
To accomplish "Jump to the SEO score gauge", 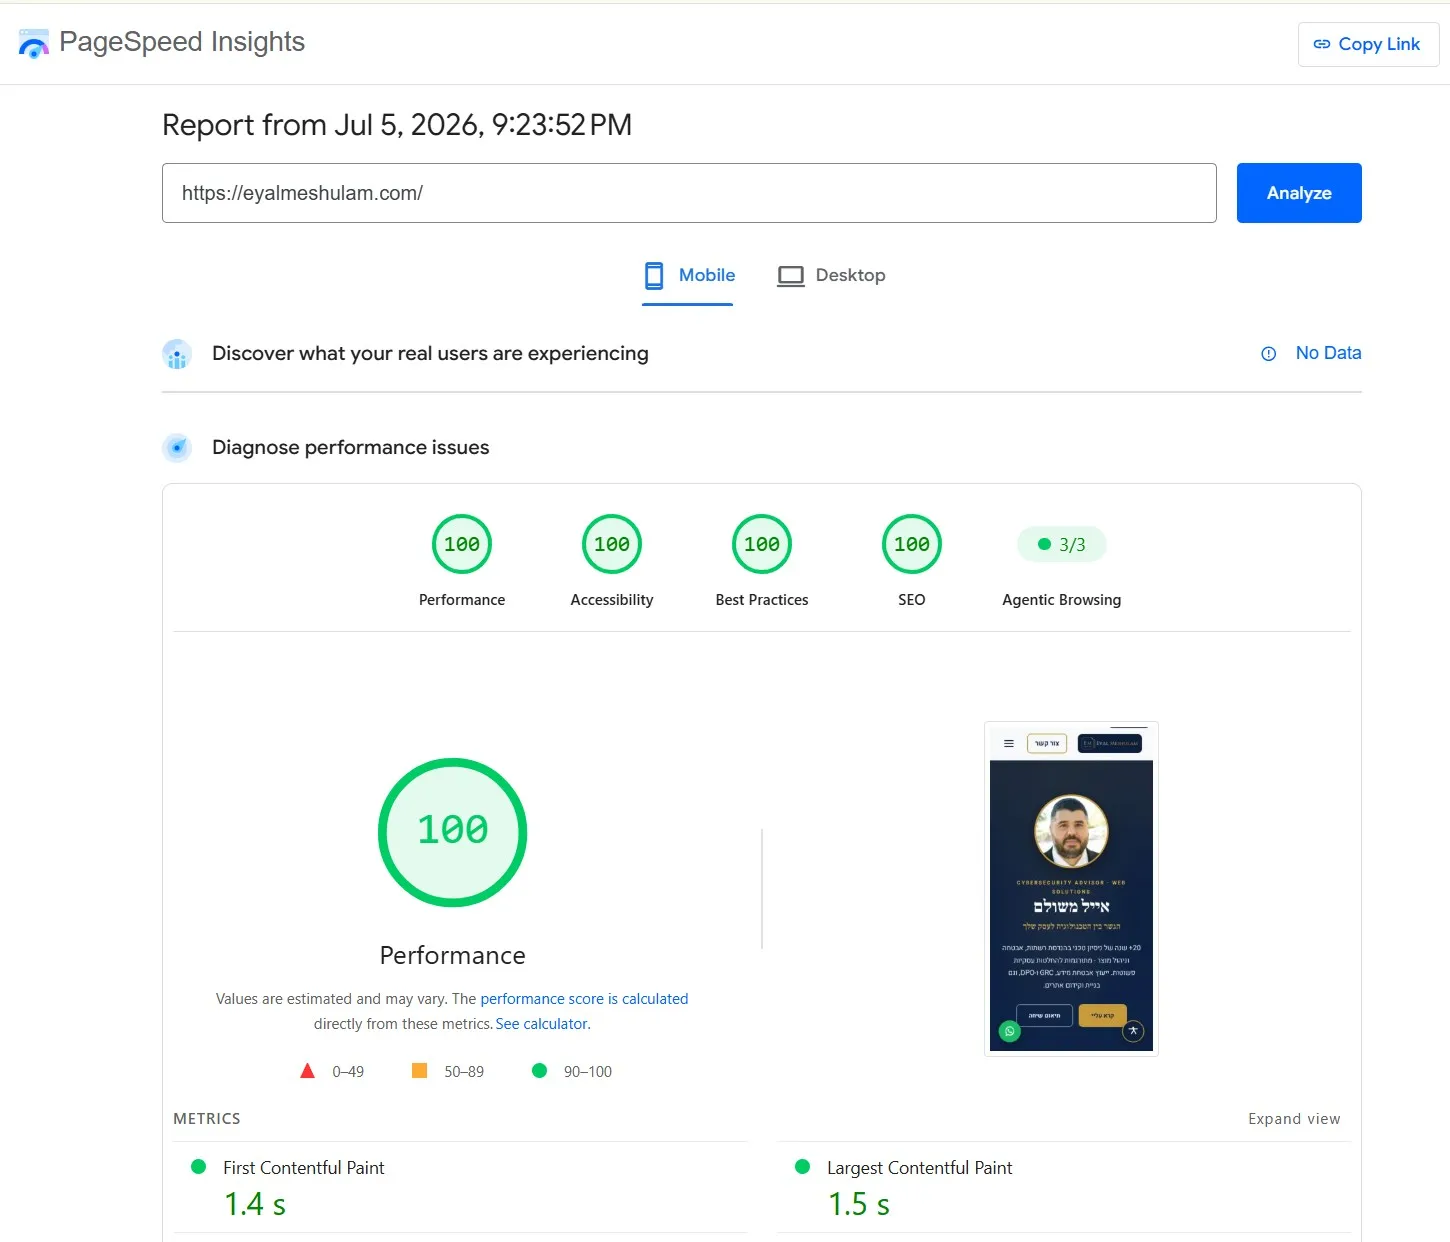I will pos(912,544).
